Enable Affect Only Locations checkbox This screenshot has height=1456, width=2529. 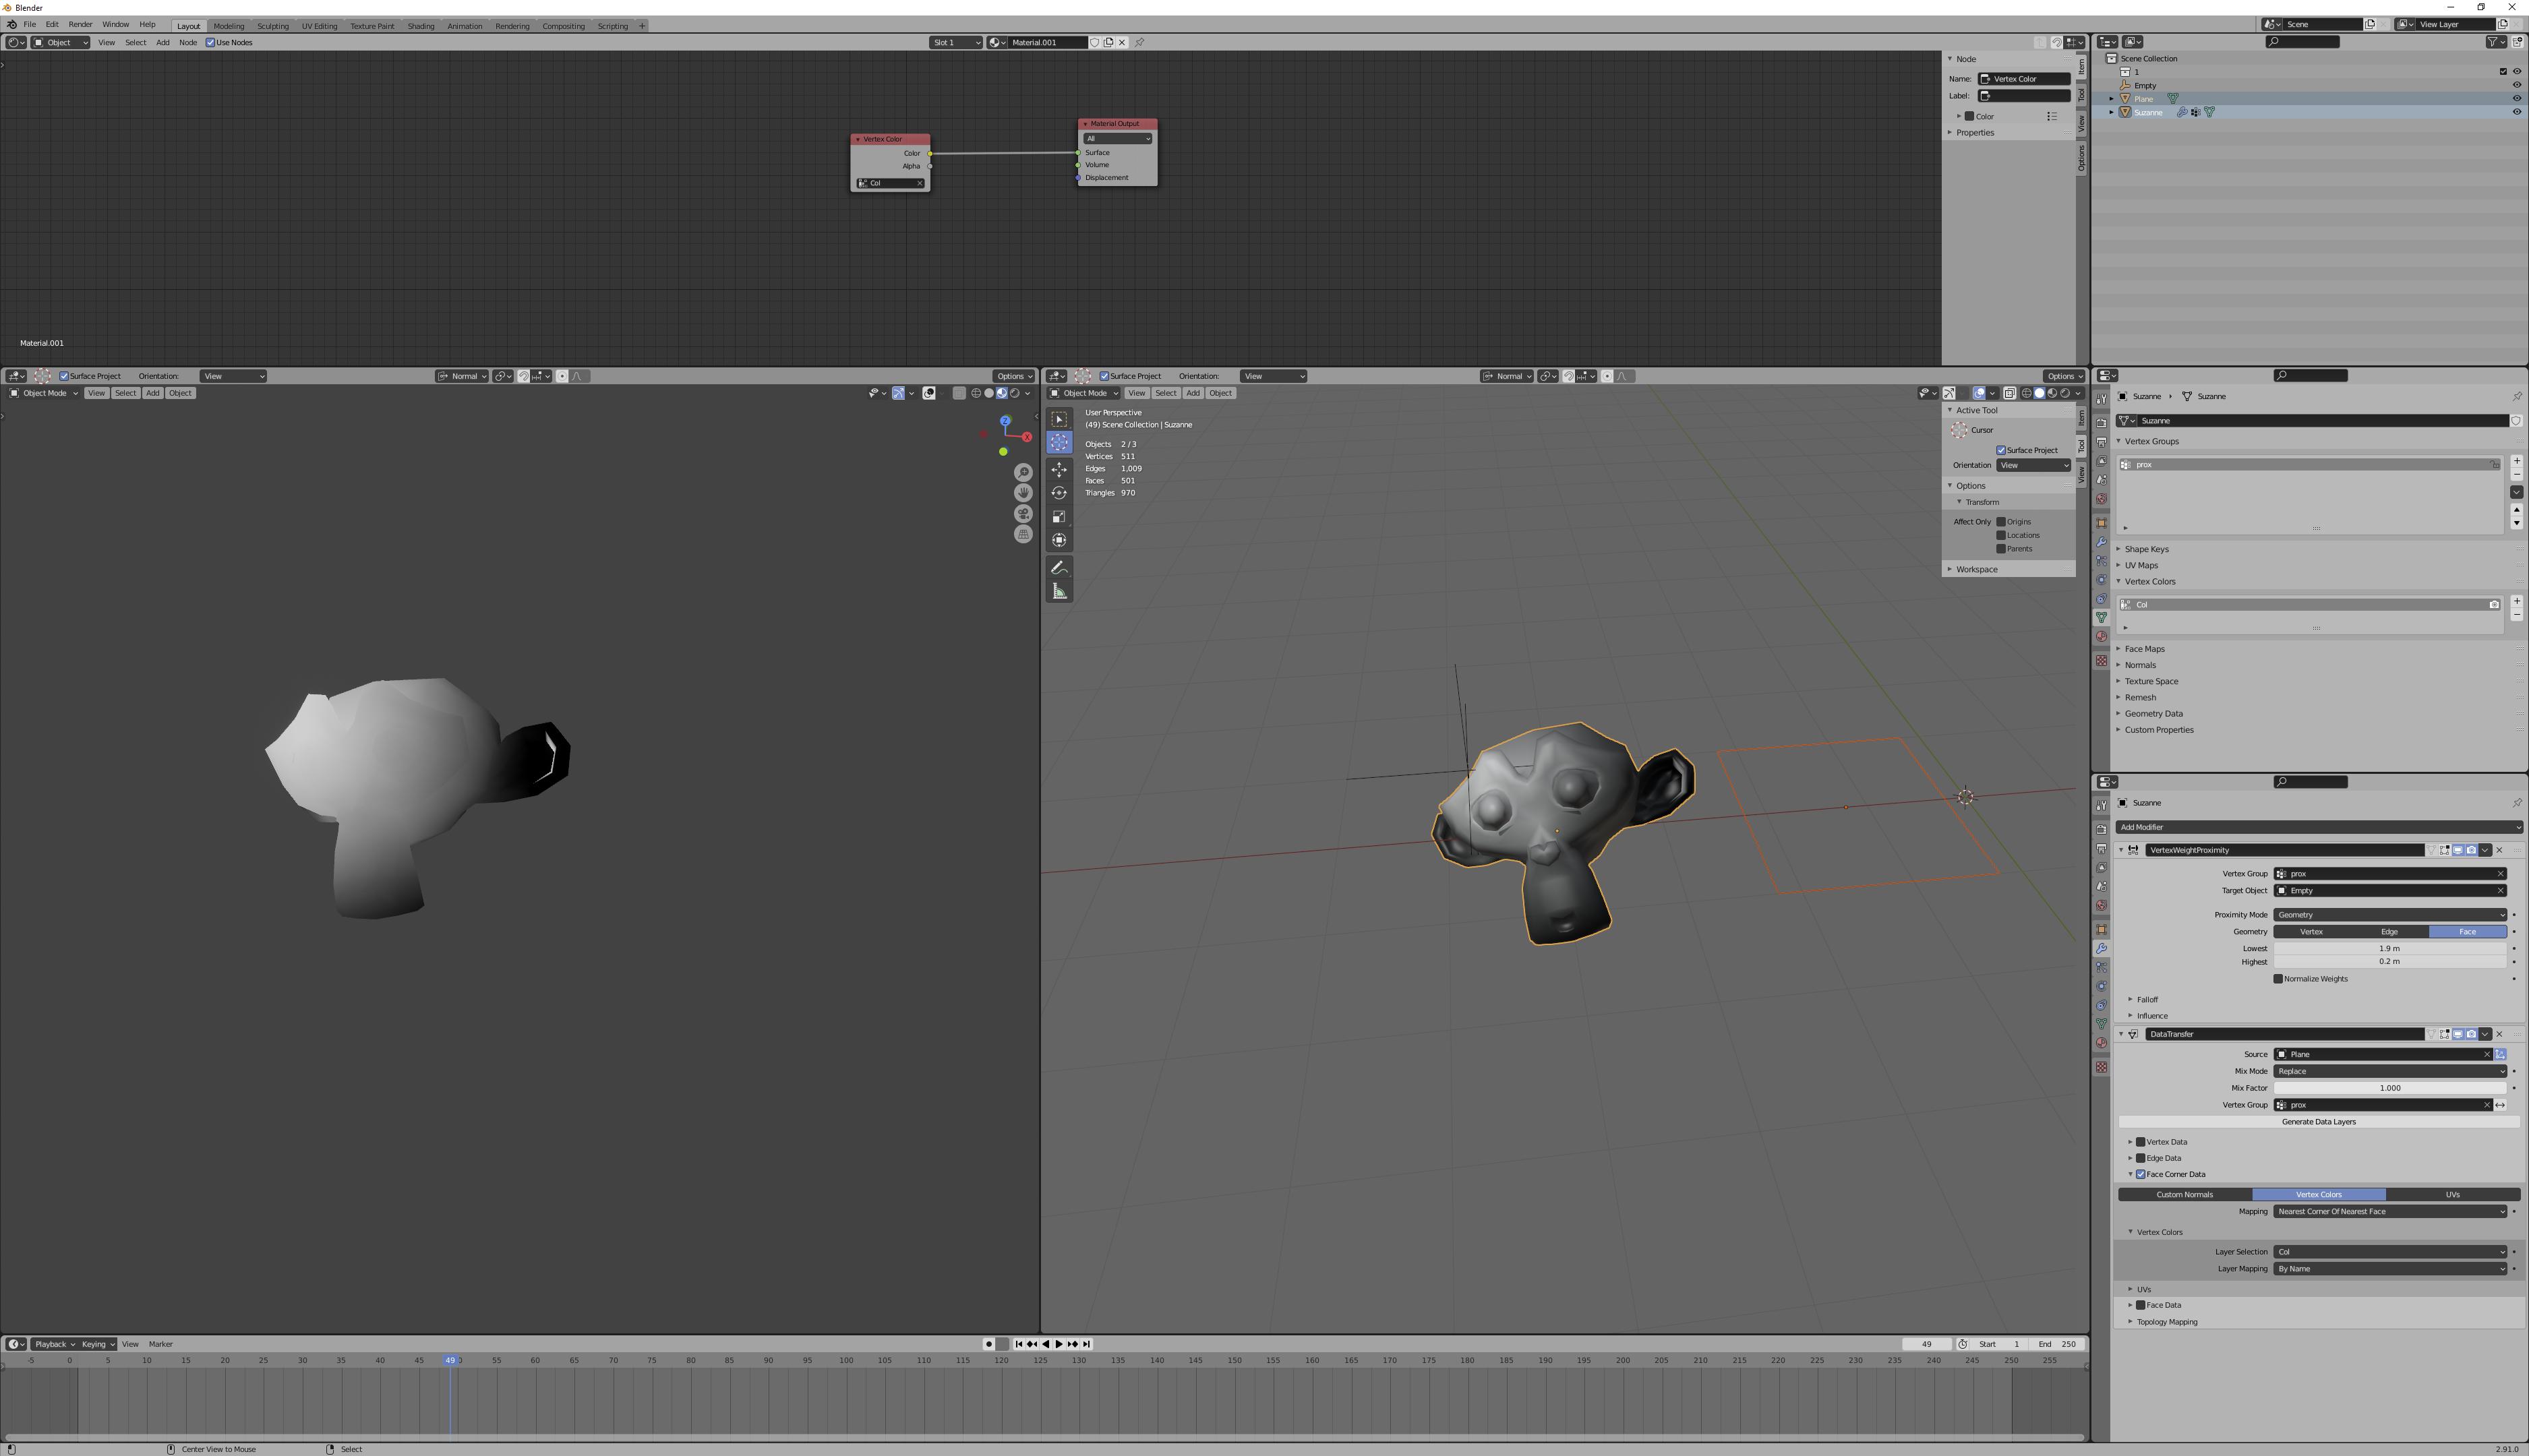(2001, 535)
